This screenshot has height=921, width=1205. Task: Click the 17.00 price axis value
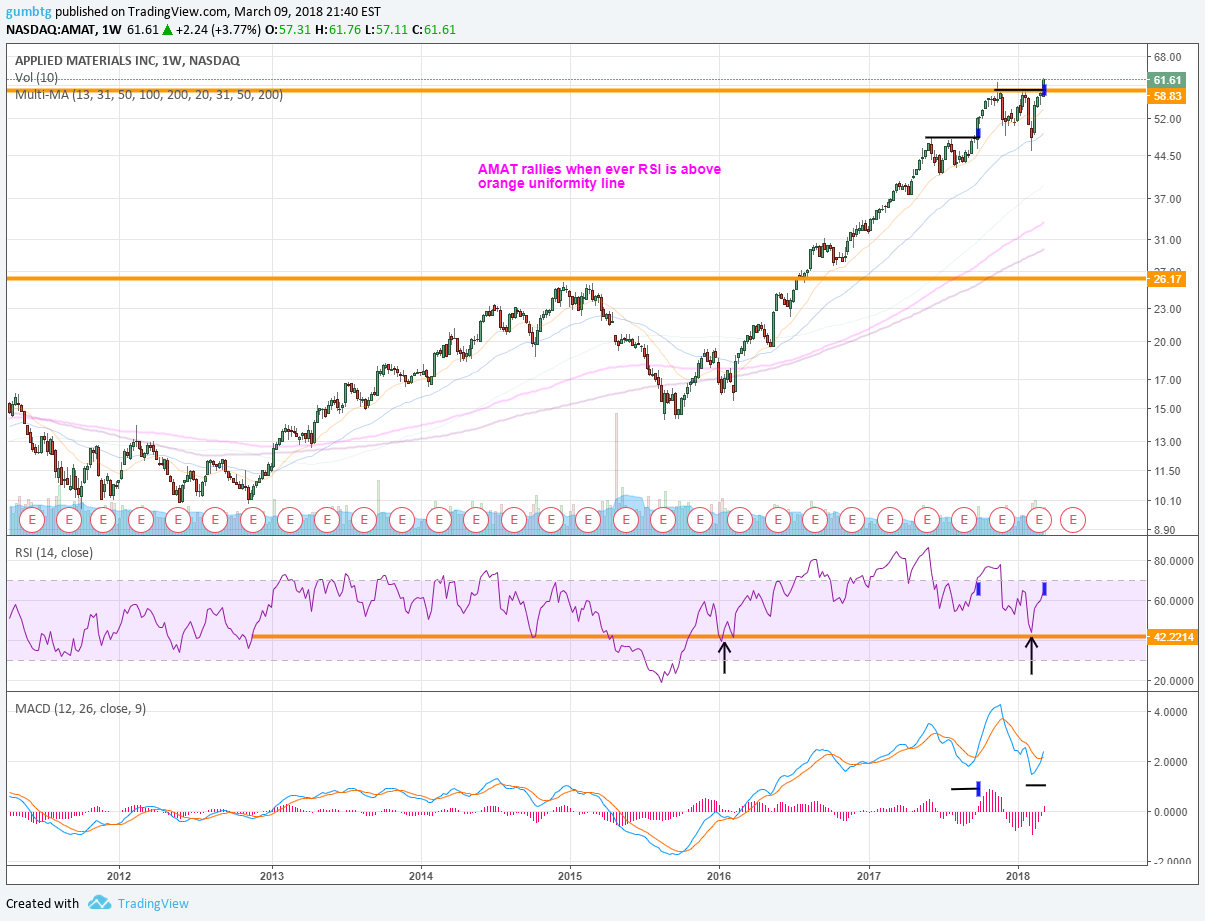pyautogui.click(x=1168, y=380)
